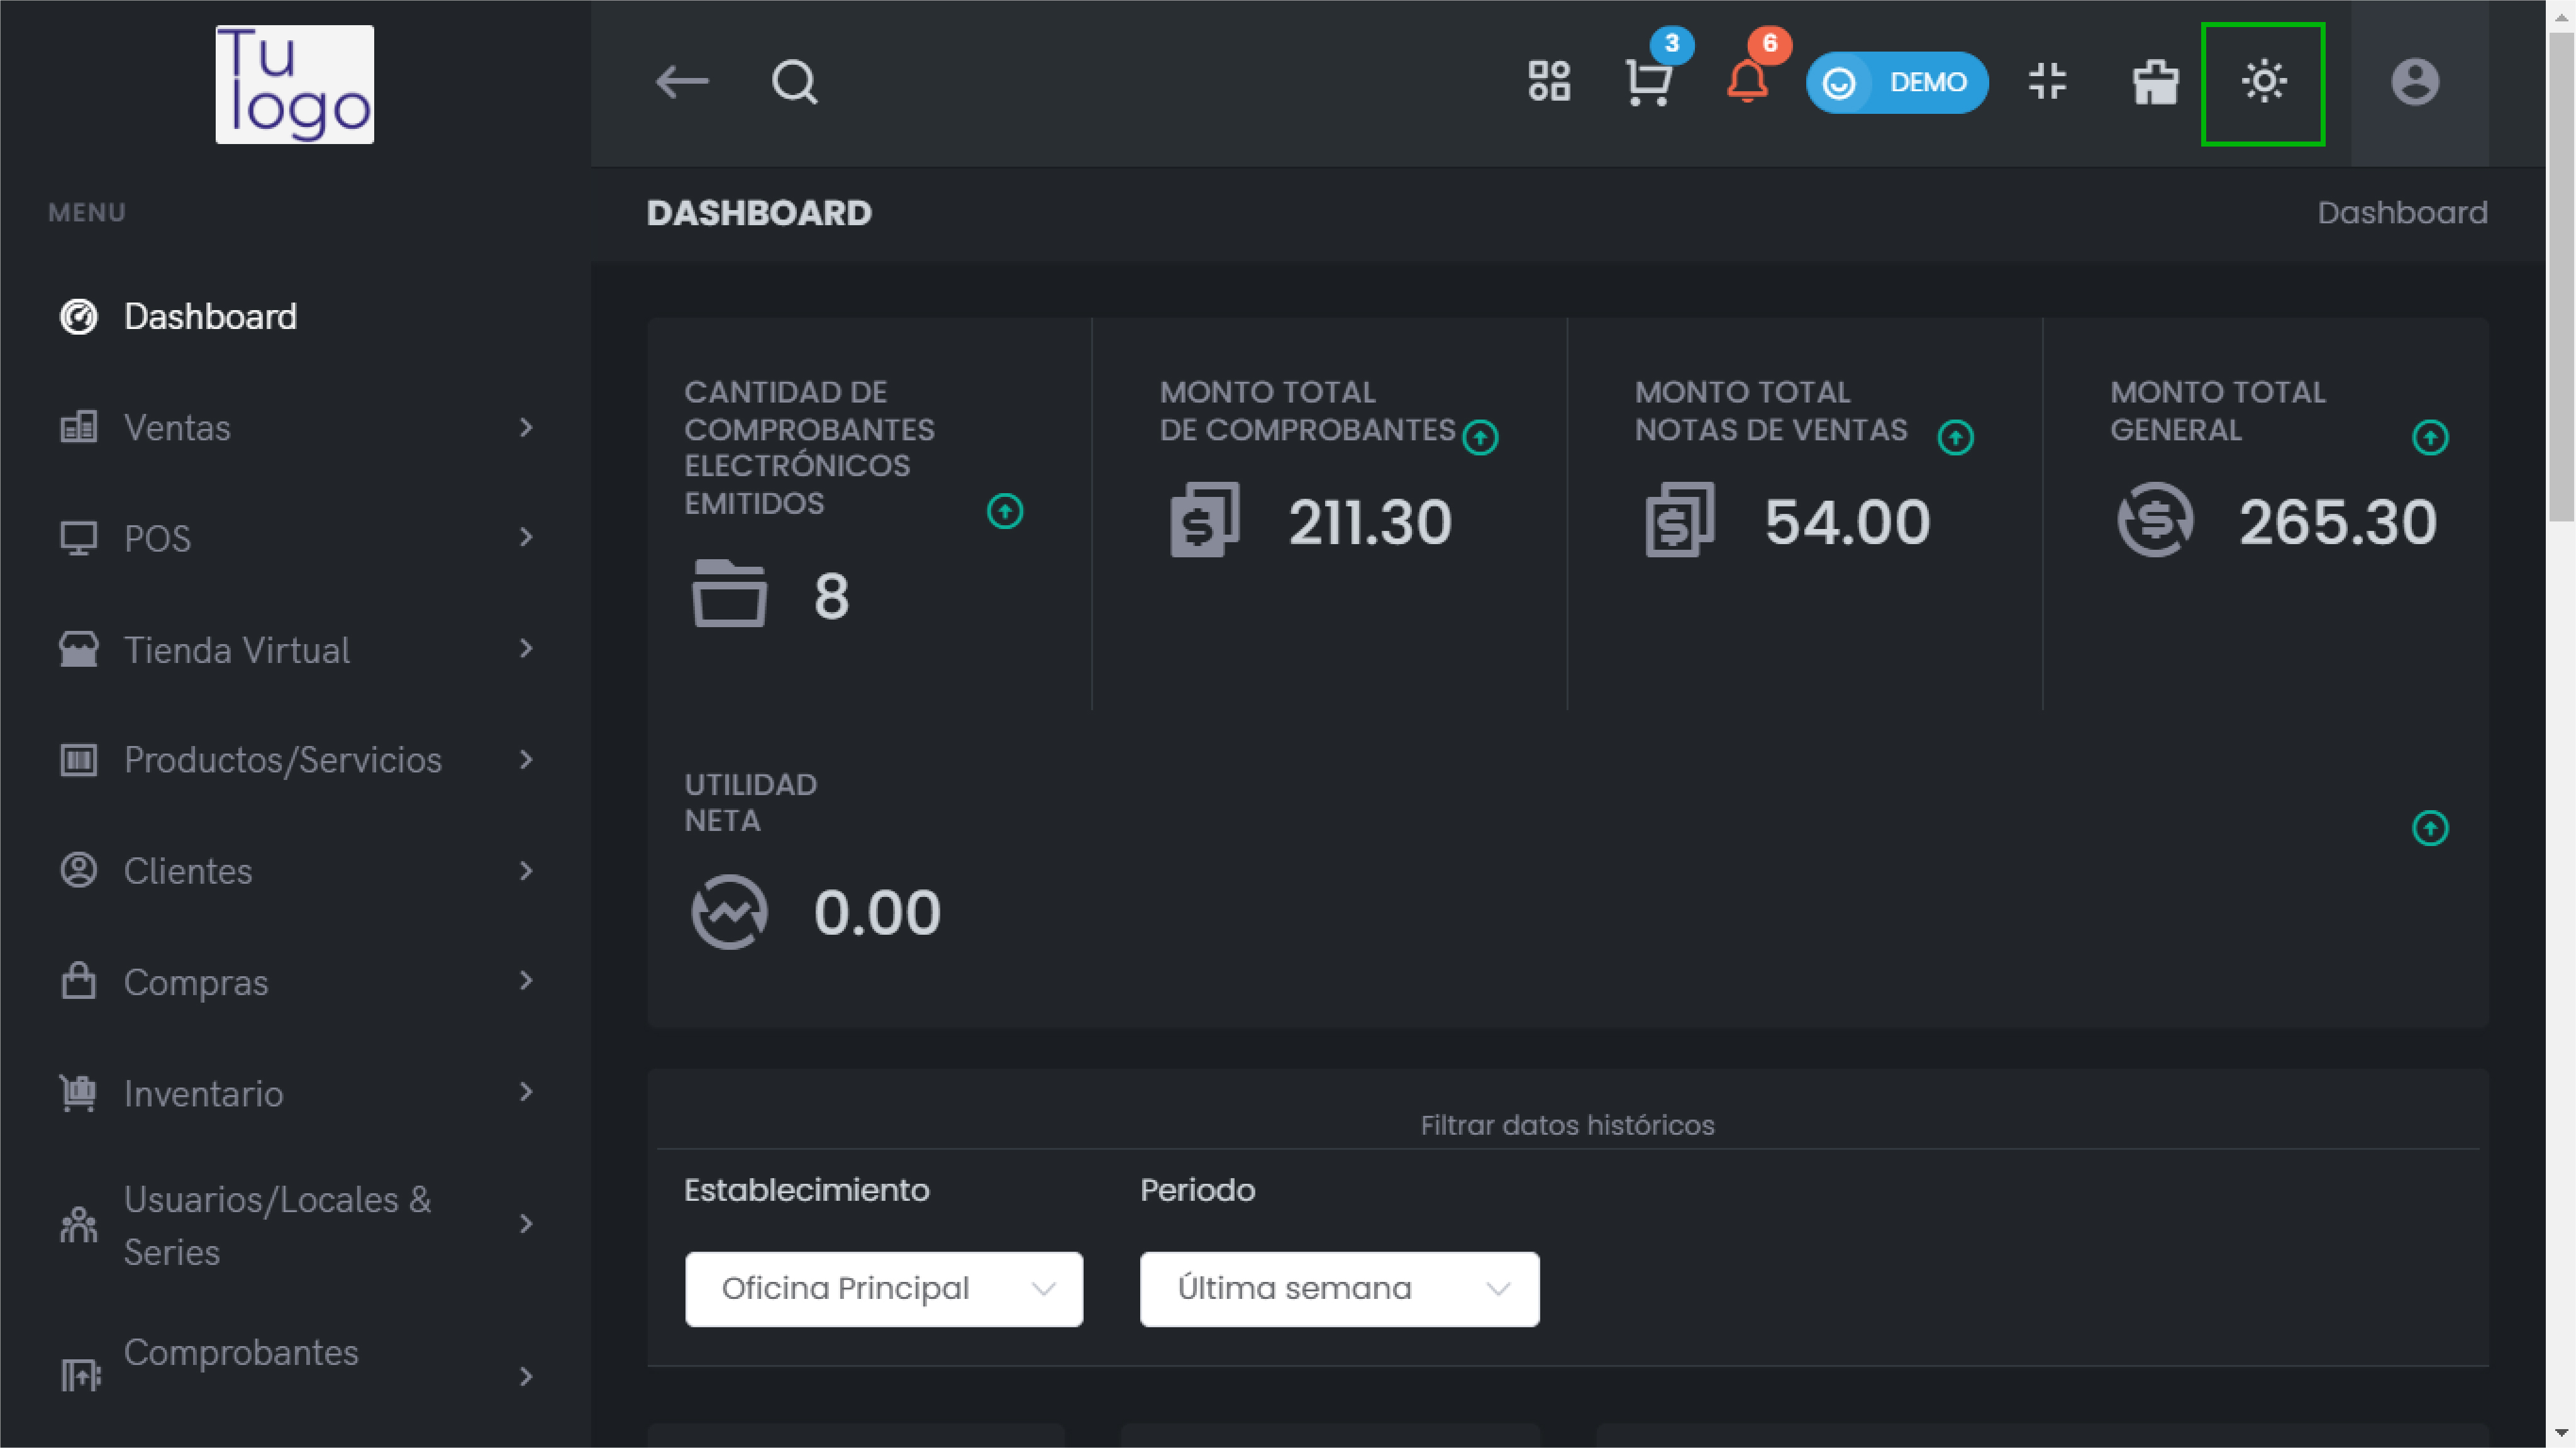Open the Periodo Última semana dropdown
2576x1448 pixels.
click(1339, 1289)
